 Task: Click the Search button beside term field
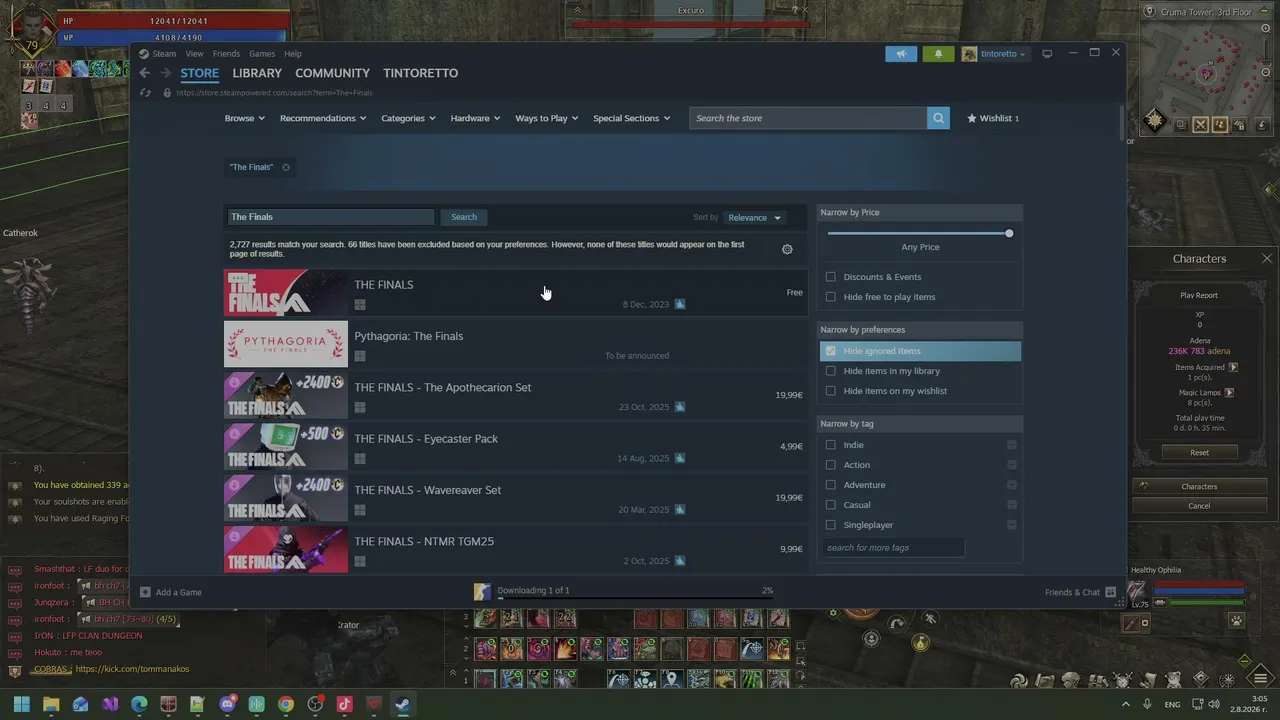[x=464, y=217]
